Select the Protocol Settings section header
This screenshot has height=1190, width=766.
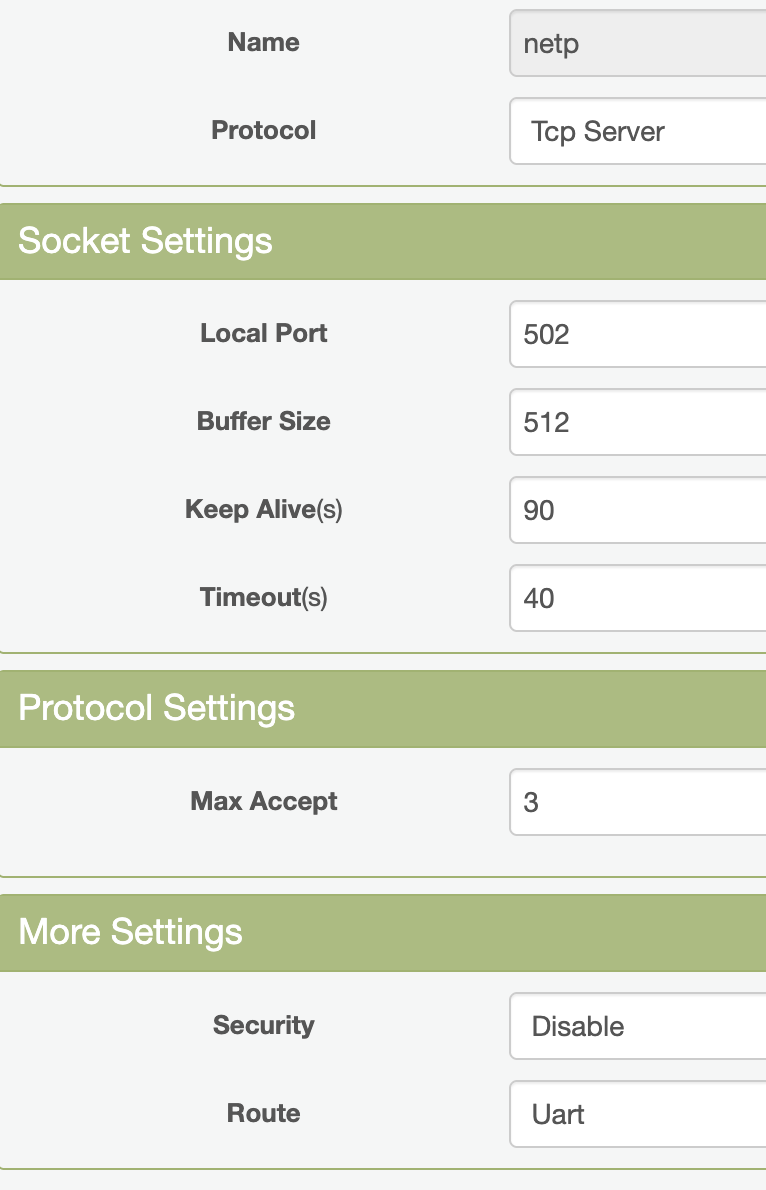157,708
